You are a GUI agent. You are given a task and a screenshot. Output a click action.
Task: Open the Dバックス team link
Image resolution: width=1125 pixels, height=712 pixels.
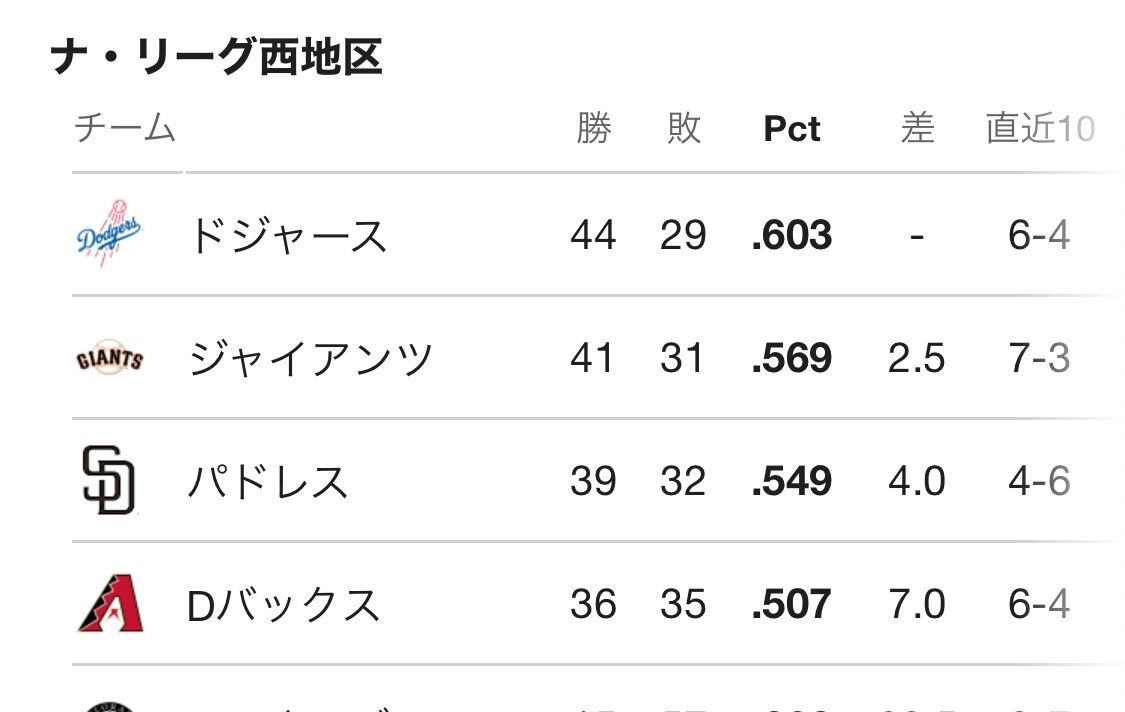(x=283, y=604)
